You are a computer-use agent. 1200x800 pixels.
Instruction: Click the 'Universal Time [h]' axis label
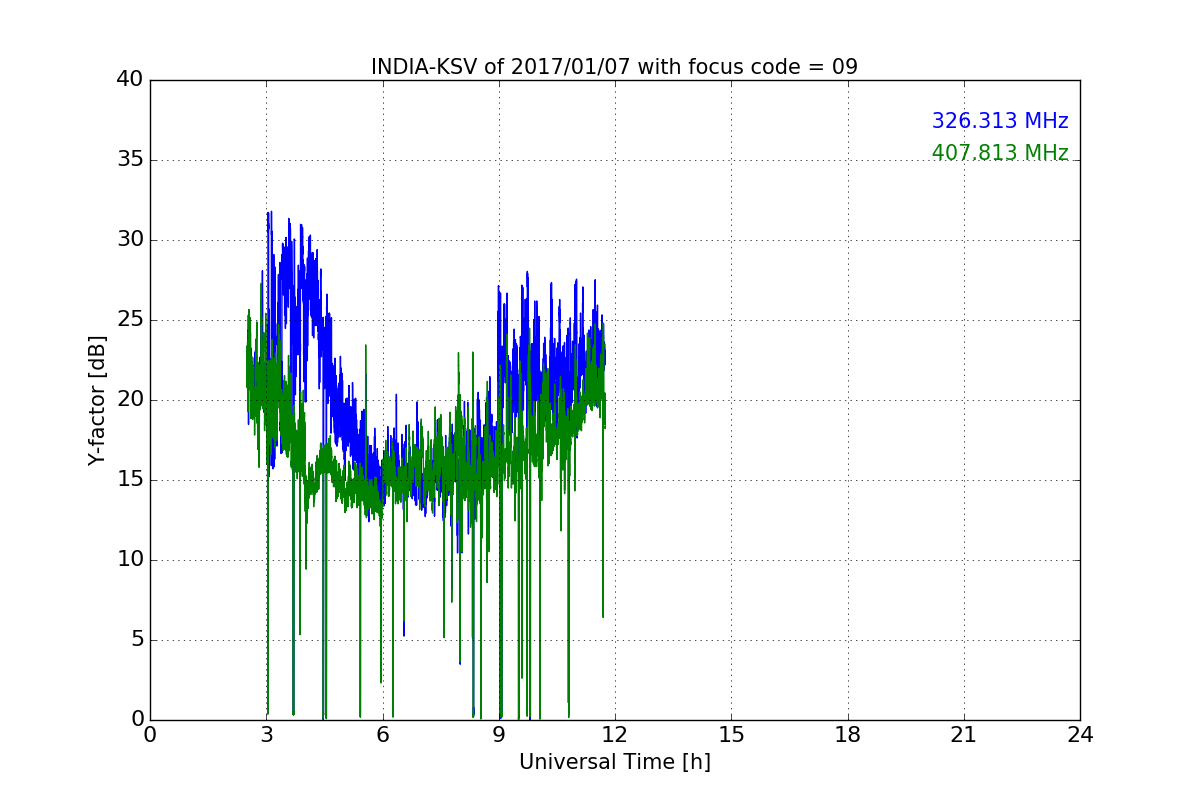tap(614, 762)
